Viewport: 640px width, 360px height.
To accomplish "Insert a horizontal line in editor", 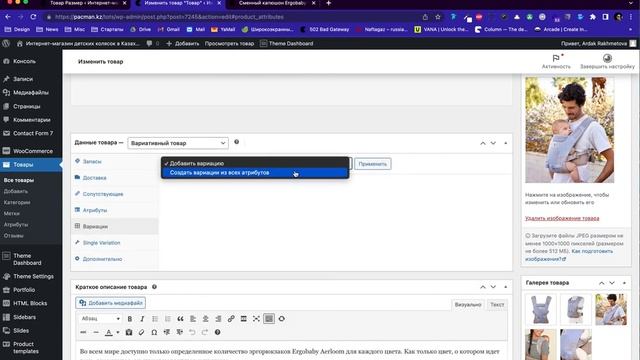I will [96, 332].
